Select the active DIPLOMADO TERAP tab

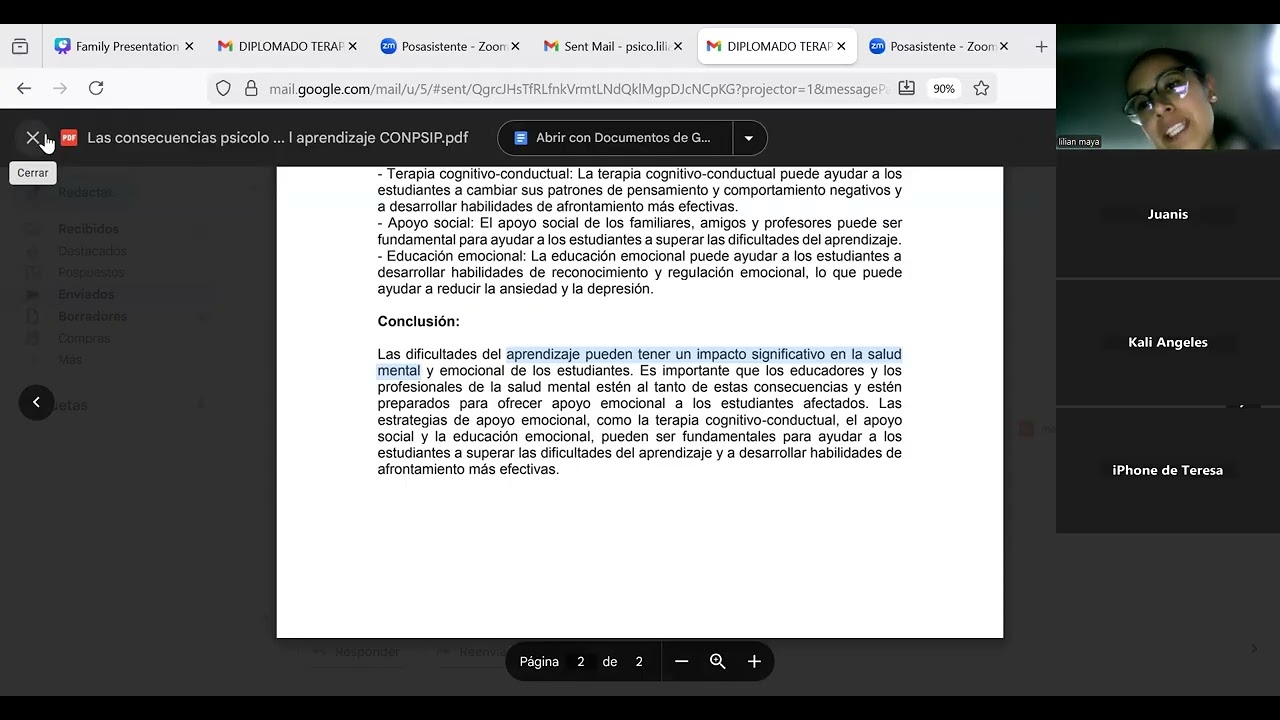coord(777,46)
